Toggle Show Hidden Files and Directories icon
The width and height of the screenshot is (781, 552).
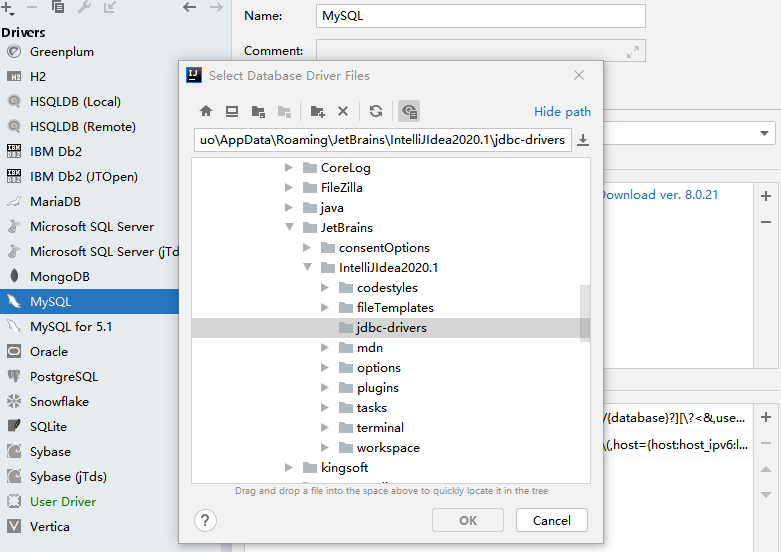(409, 111)
